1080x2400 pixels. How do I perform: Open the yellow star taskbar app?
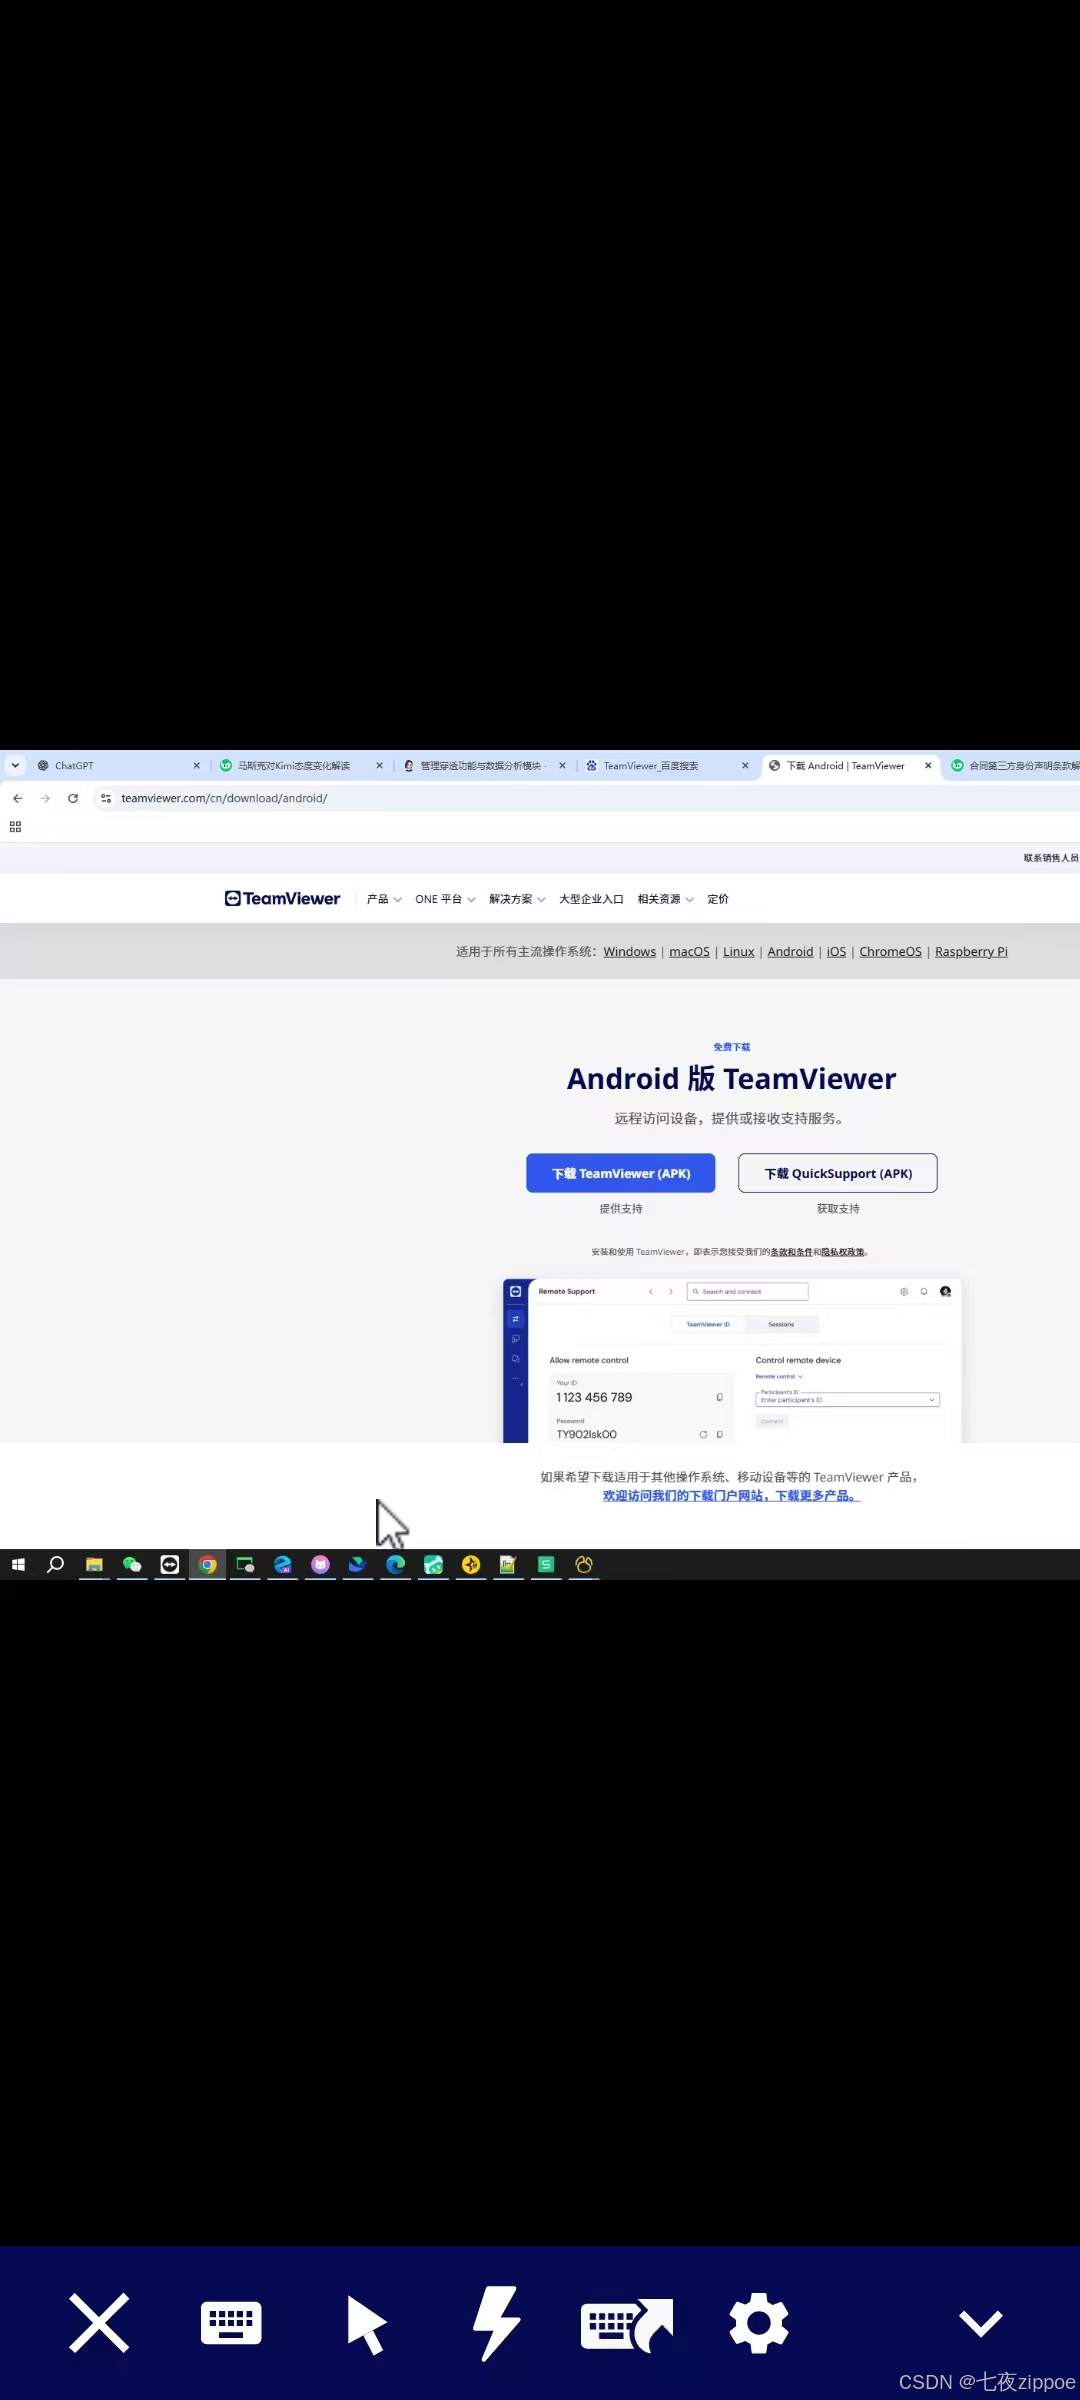(471, 1565)
